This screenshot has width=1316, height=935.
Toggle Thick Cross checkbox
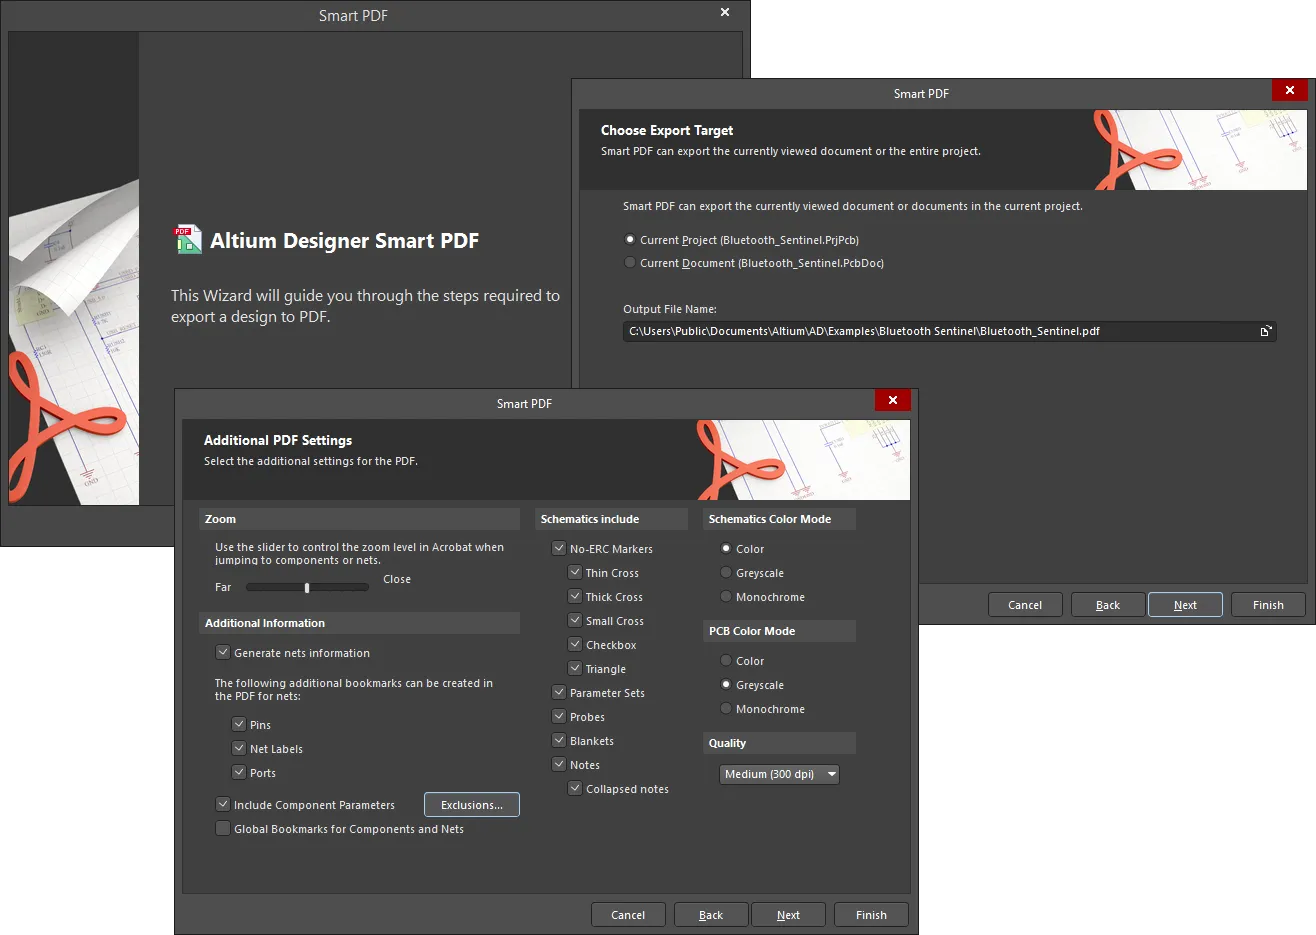(x=575, y=596)
